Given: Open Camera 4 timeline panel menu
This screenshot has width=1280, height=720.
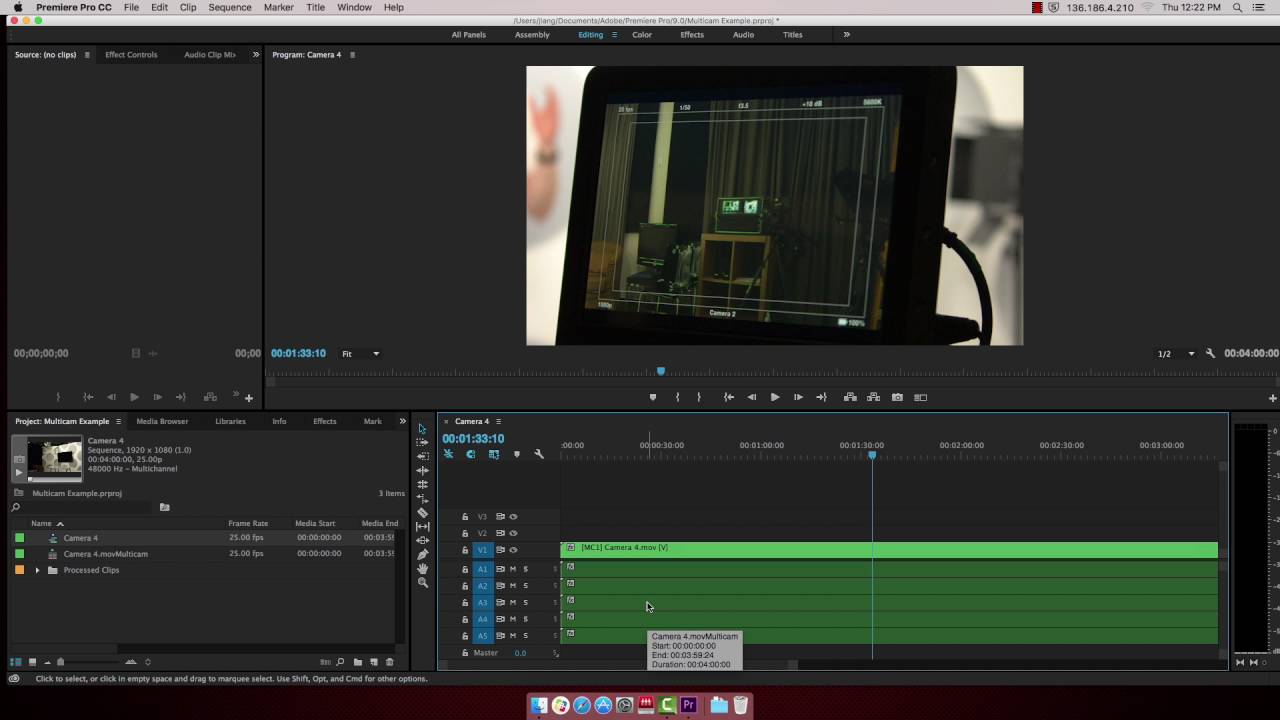Looking at the screenshot, I should tap(498, 421).
